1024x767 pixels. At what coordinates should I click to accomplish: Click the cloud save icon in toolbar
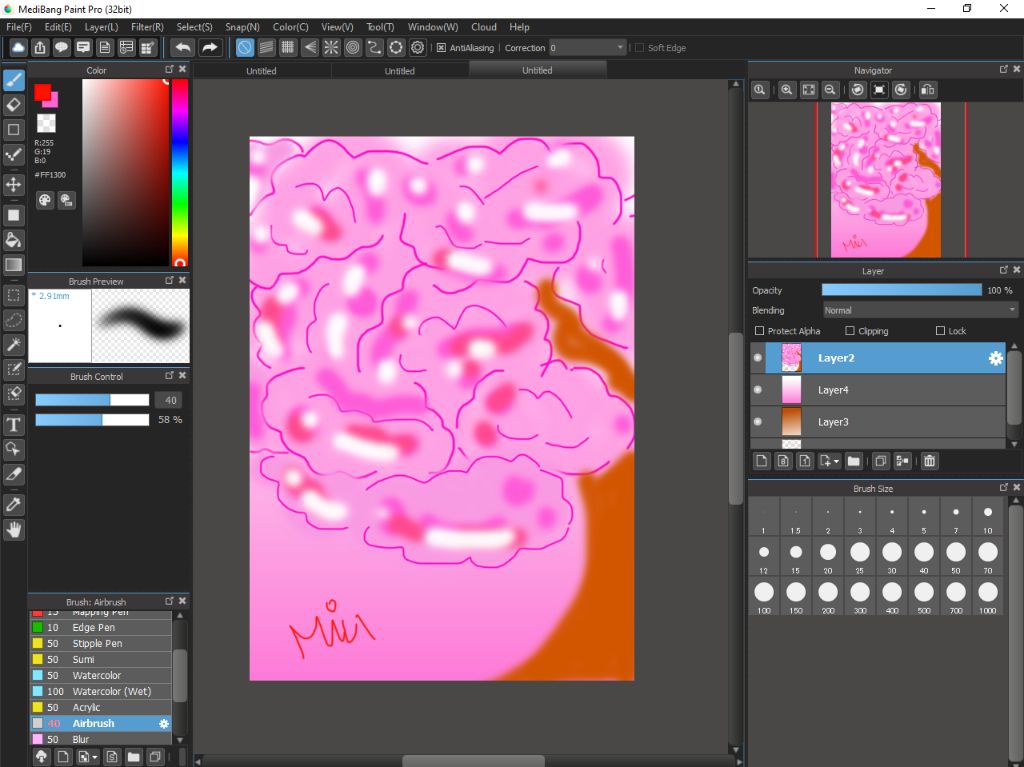[18, 48]
